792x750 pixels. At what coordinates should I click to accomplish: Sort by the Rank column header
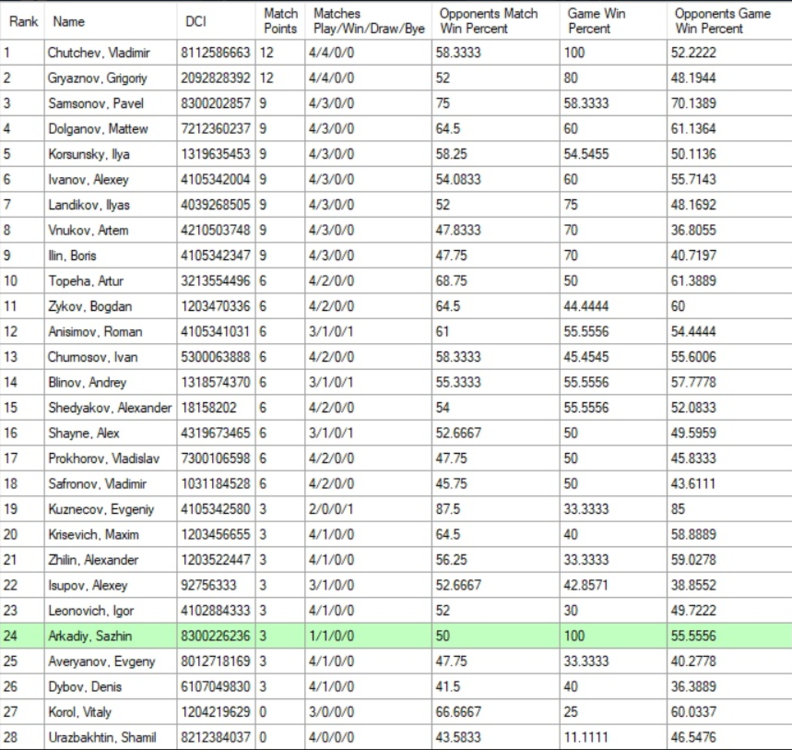coord(23,21)
